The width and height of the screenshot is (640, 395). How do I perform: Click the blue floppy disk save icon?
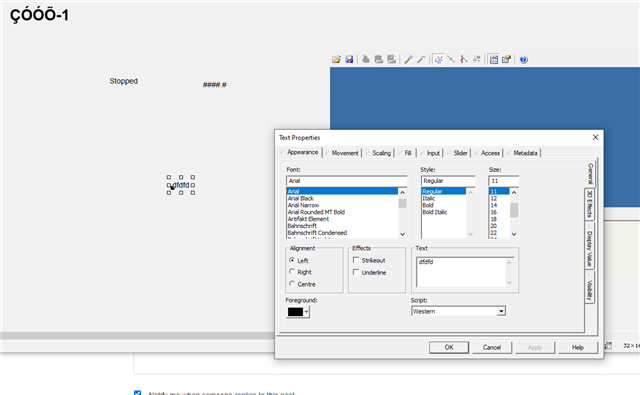click(349, 60)
